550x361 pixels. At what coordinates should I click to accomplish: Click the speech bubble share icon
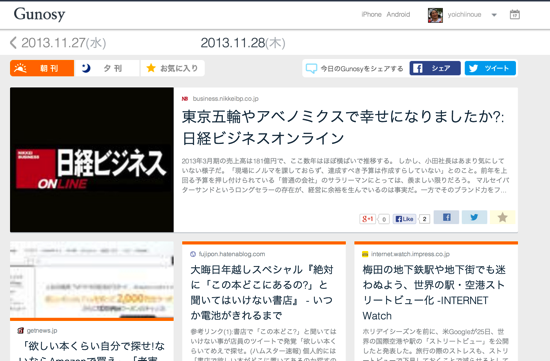pos(311,68)
